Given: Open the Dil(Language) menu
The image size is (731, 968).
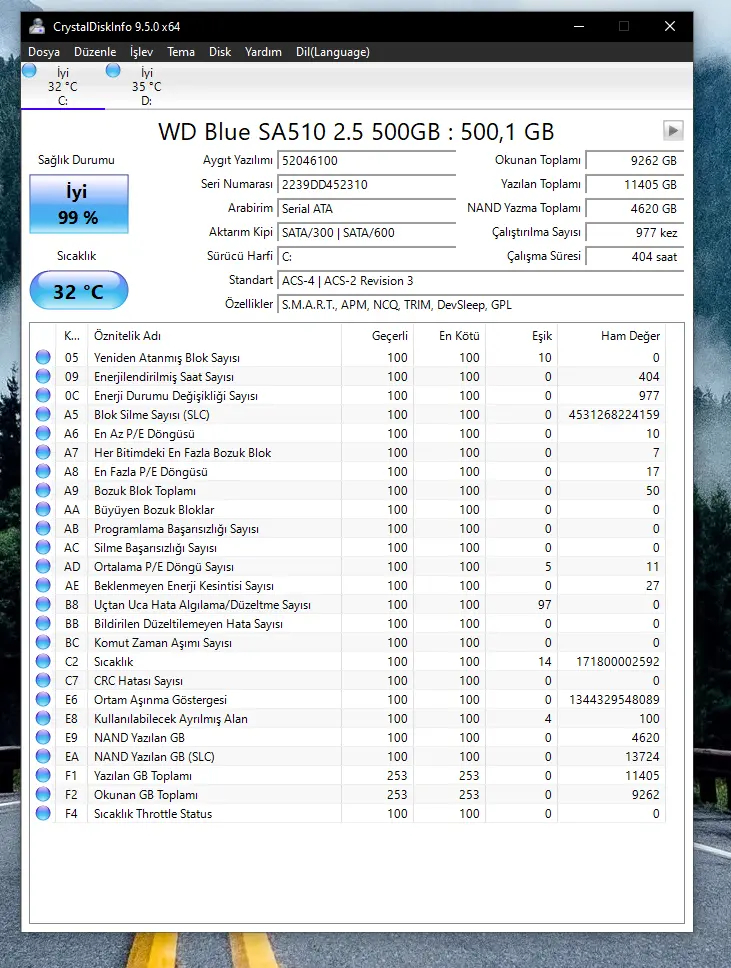Looking at the screenshot, I should (x=333, y=52).
